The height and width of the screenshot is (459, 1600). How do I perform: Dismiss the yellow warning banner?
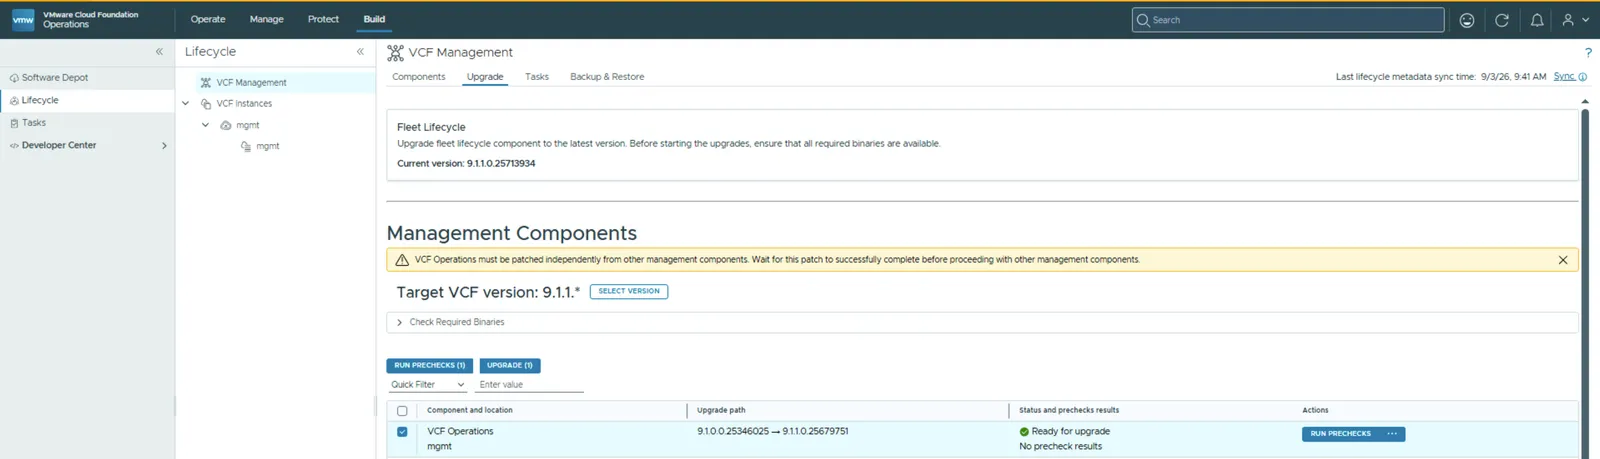click(x=1563, y=260)
